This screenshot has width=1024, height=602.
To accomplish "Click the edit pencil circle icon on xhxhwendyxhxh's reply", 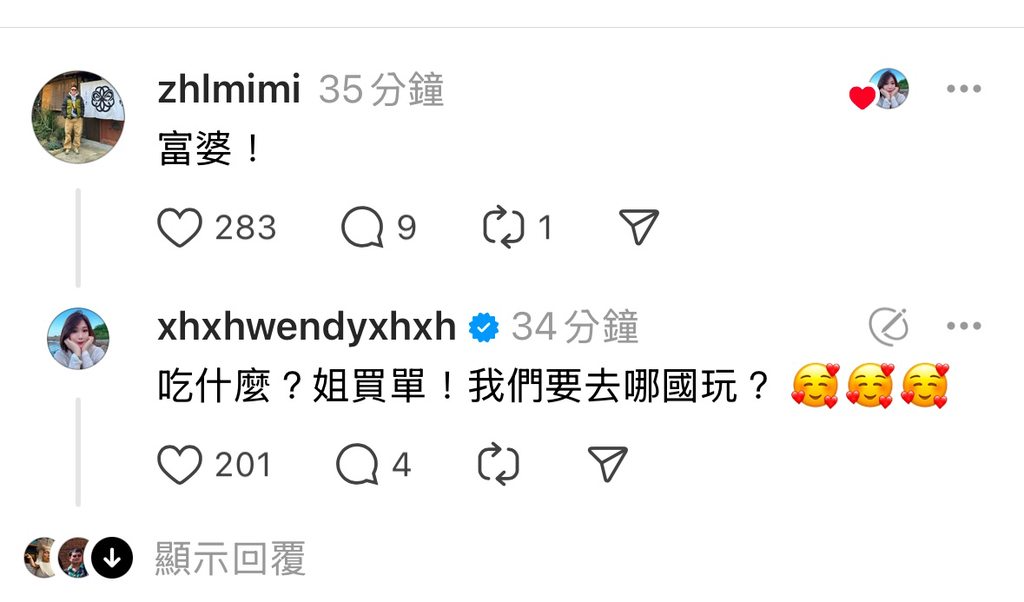I will [x=889, y=326].
